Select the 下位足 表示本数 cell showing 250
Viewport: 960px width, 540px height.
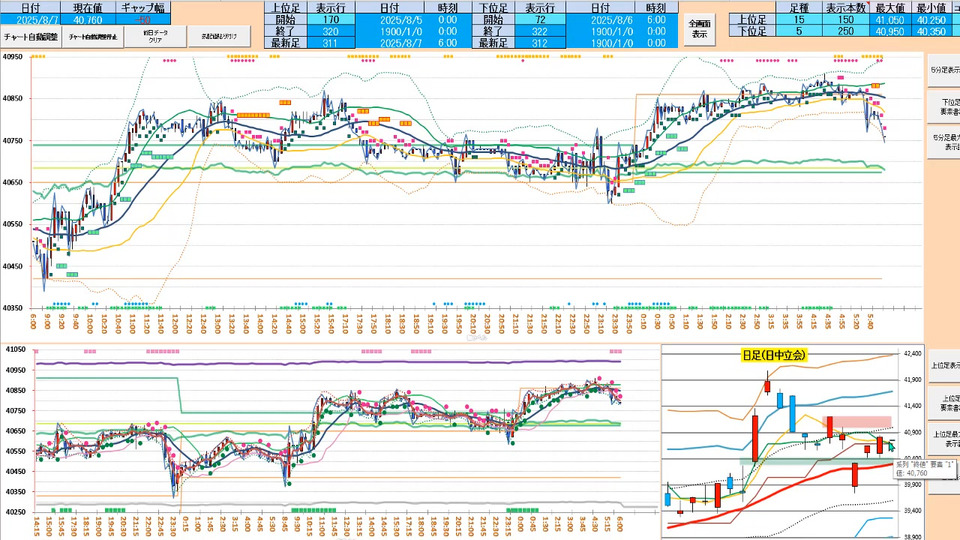click(x=847, y=31)
